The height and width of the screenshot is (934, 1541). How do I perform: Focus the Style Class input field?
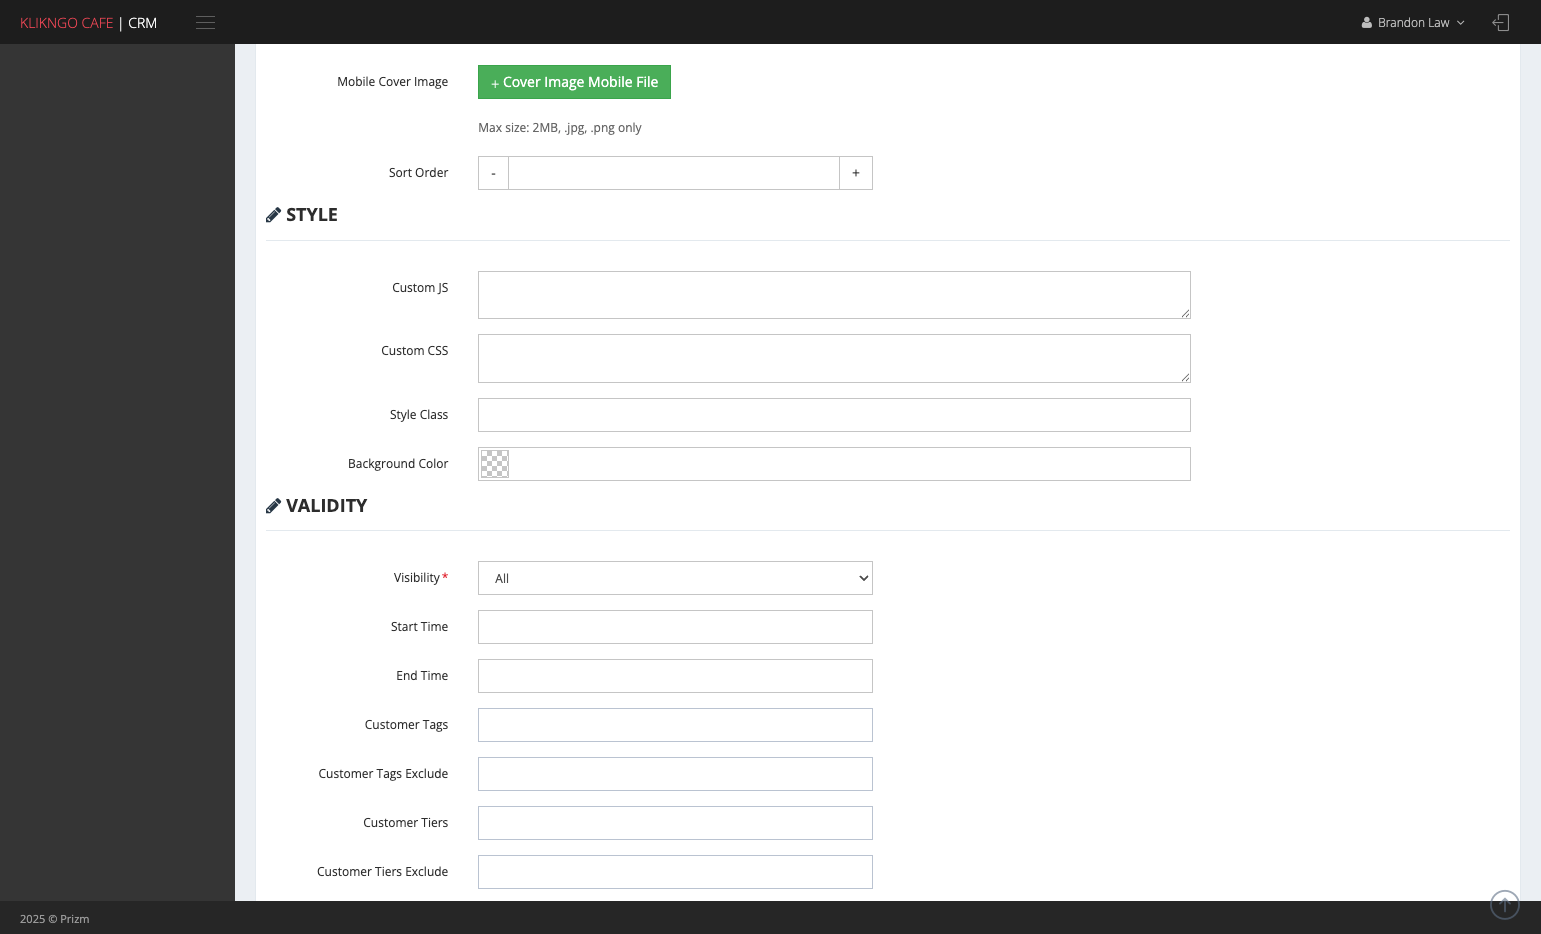pos(834,415)
